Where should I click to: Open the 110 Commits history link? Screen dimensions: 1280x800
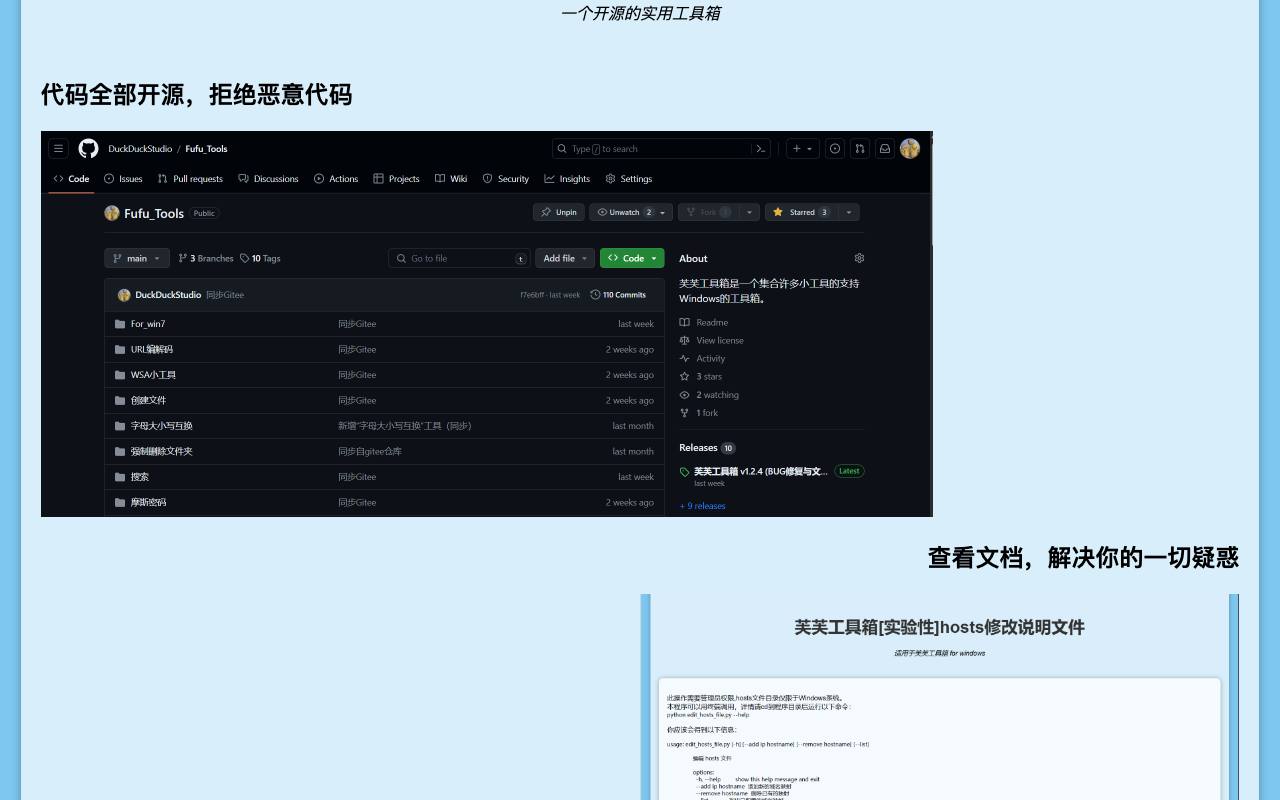click(x=618, y=295)
